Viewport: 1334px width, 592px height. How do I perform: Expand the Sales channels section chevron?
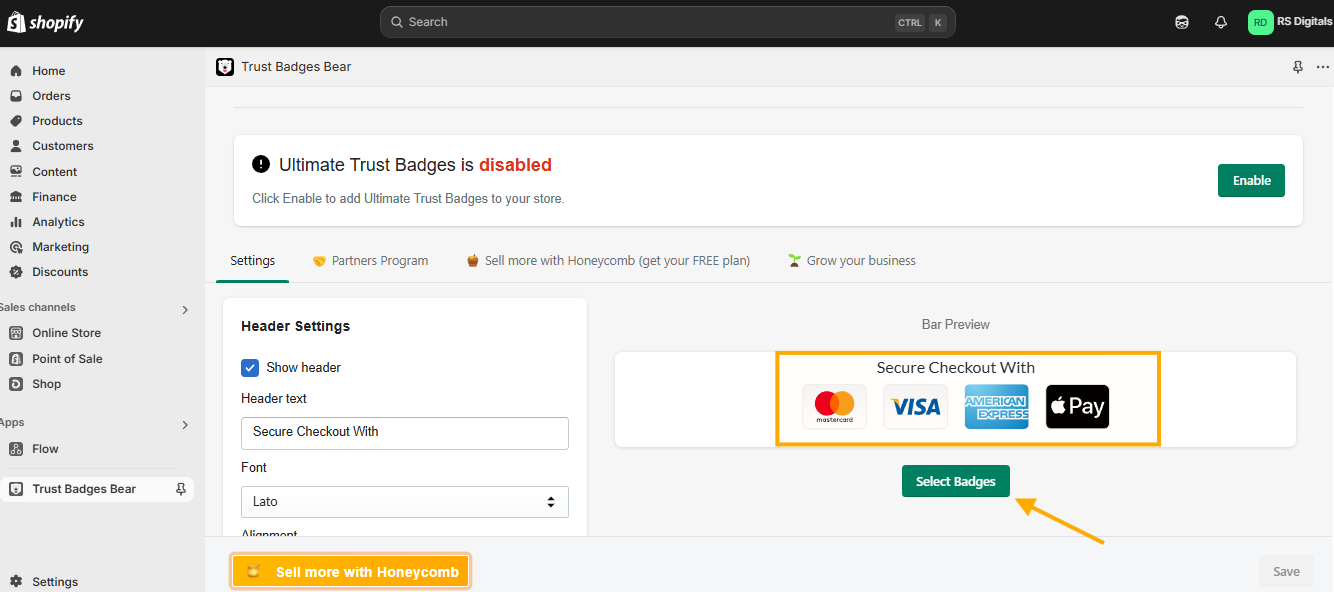tap(185, 310)
